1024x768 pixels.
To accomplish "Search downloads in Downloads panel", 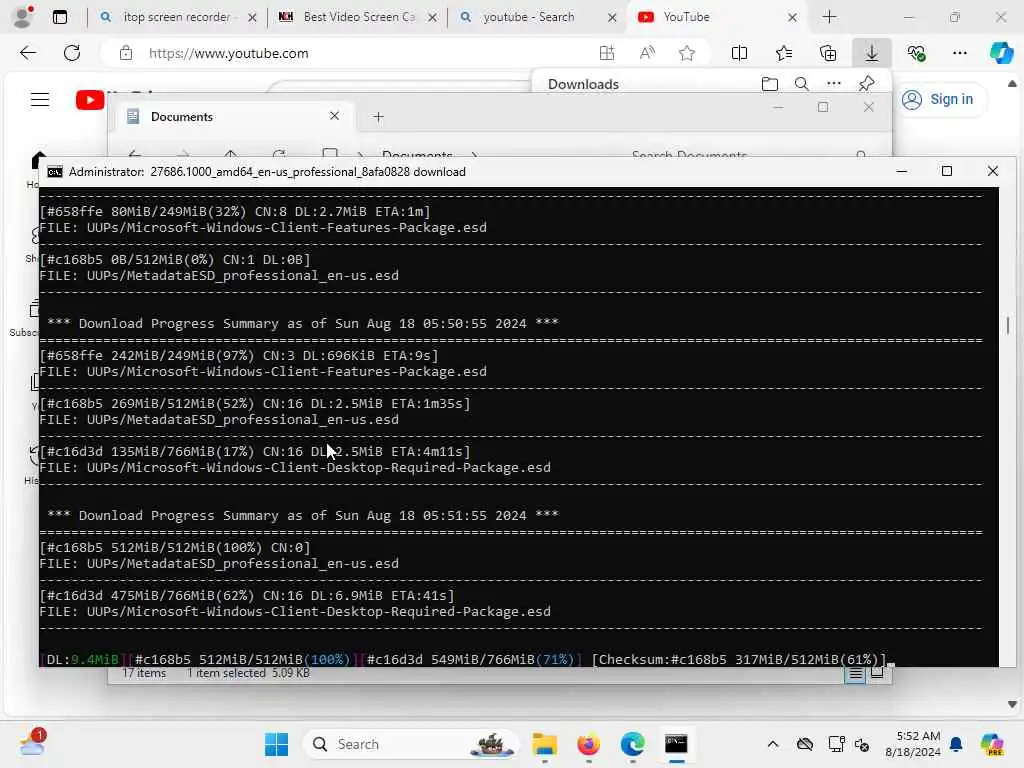I will click(x=801, y=84).
